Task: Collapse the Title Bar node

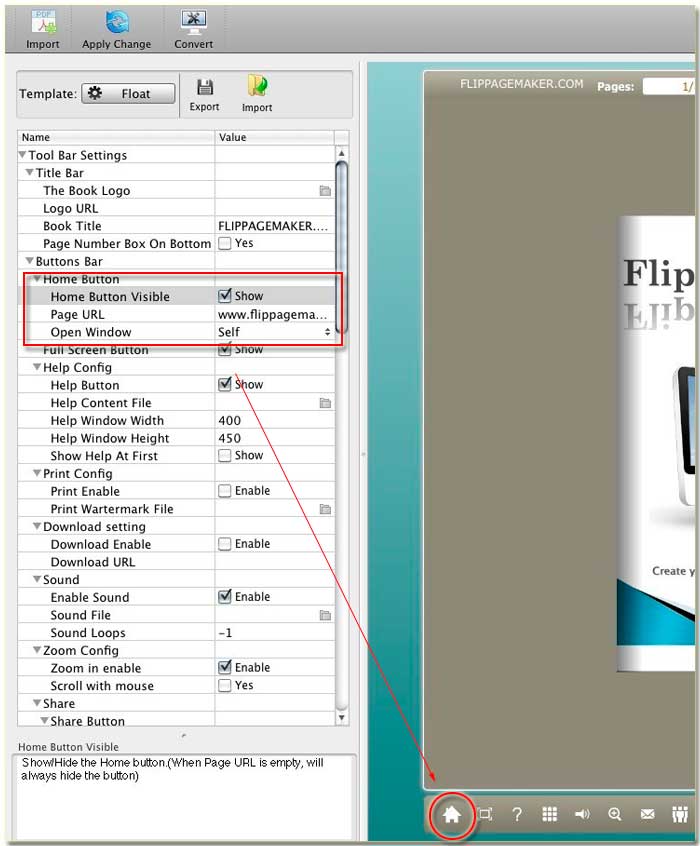Action: [x=30, y=173]
